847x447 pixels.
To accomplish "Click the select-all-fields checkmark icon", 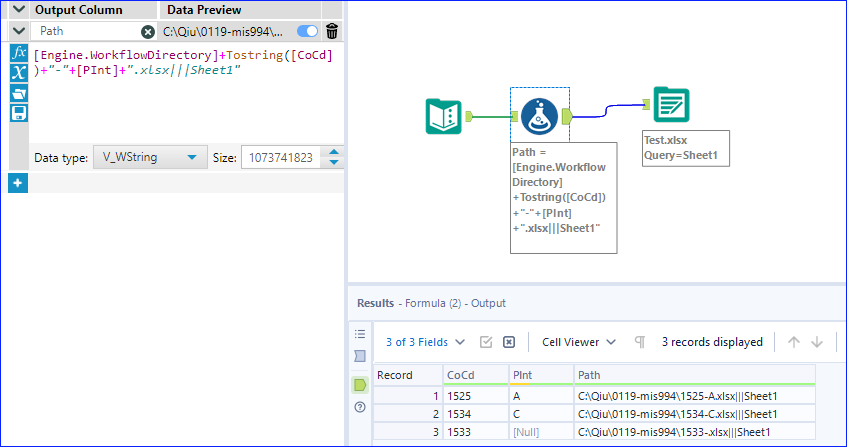I will (486, 342).
